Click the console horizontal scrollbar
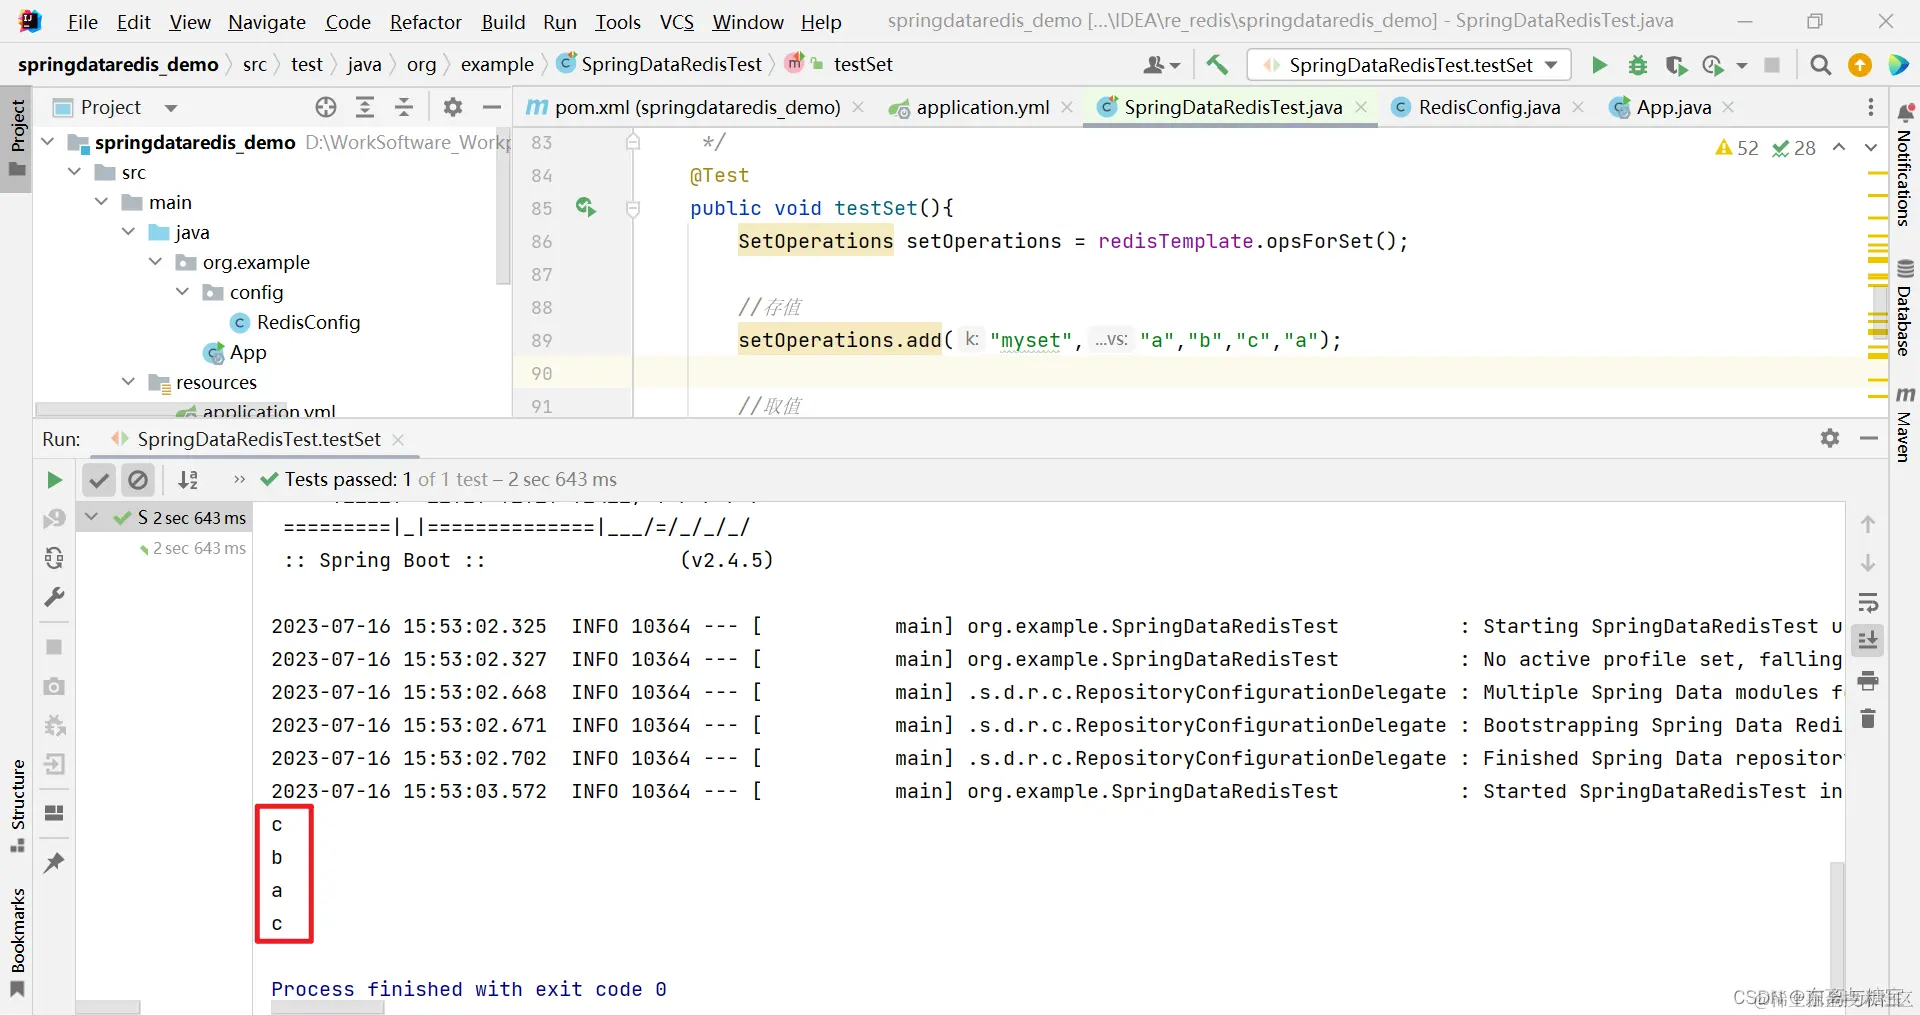Screen dimensions: 1920x1016 pyautogui.click(x=327, y=1008)
